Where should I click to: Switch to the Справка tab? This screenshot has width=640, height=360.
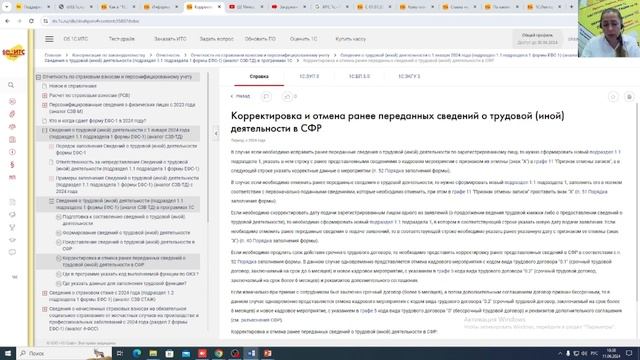click(259, 76)
